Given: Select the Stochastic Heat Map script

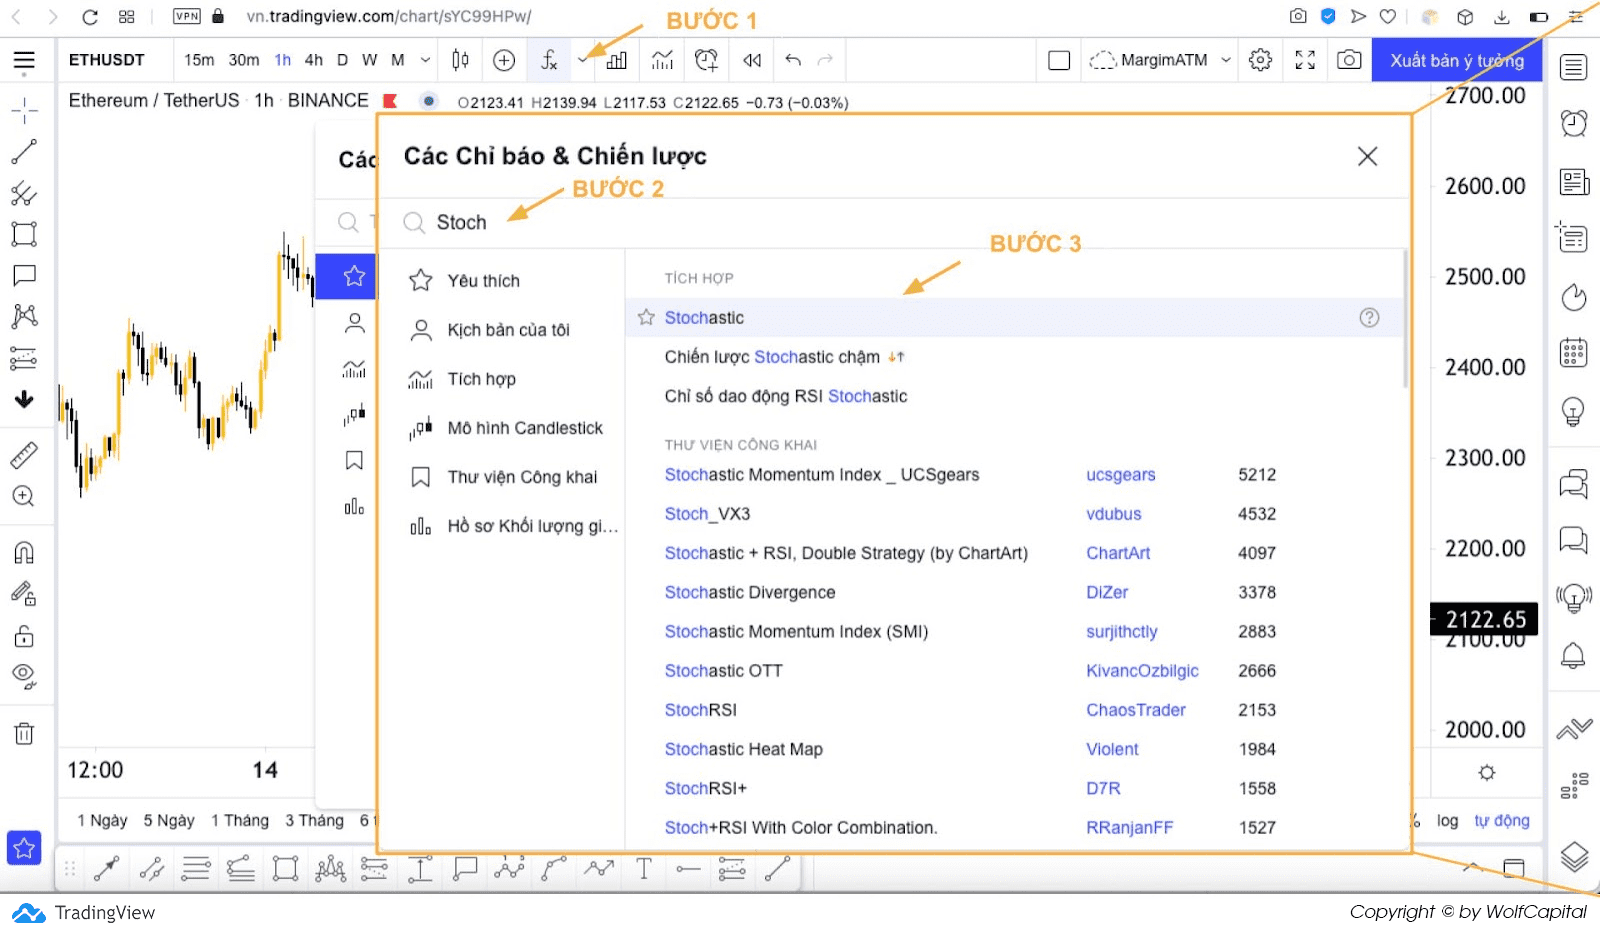Looking at the screenshot, I should [x=743, y=749].
